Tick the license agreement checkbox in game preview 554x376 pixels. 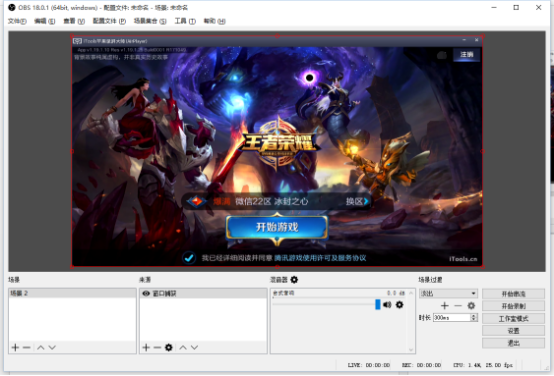click(x=189, y=258)
